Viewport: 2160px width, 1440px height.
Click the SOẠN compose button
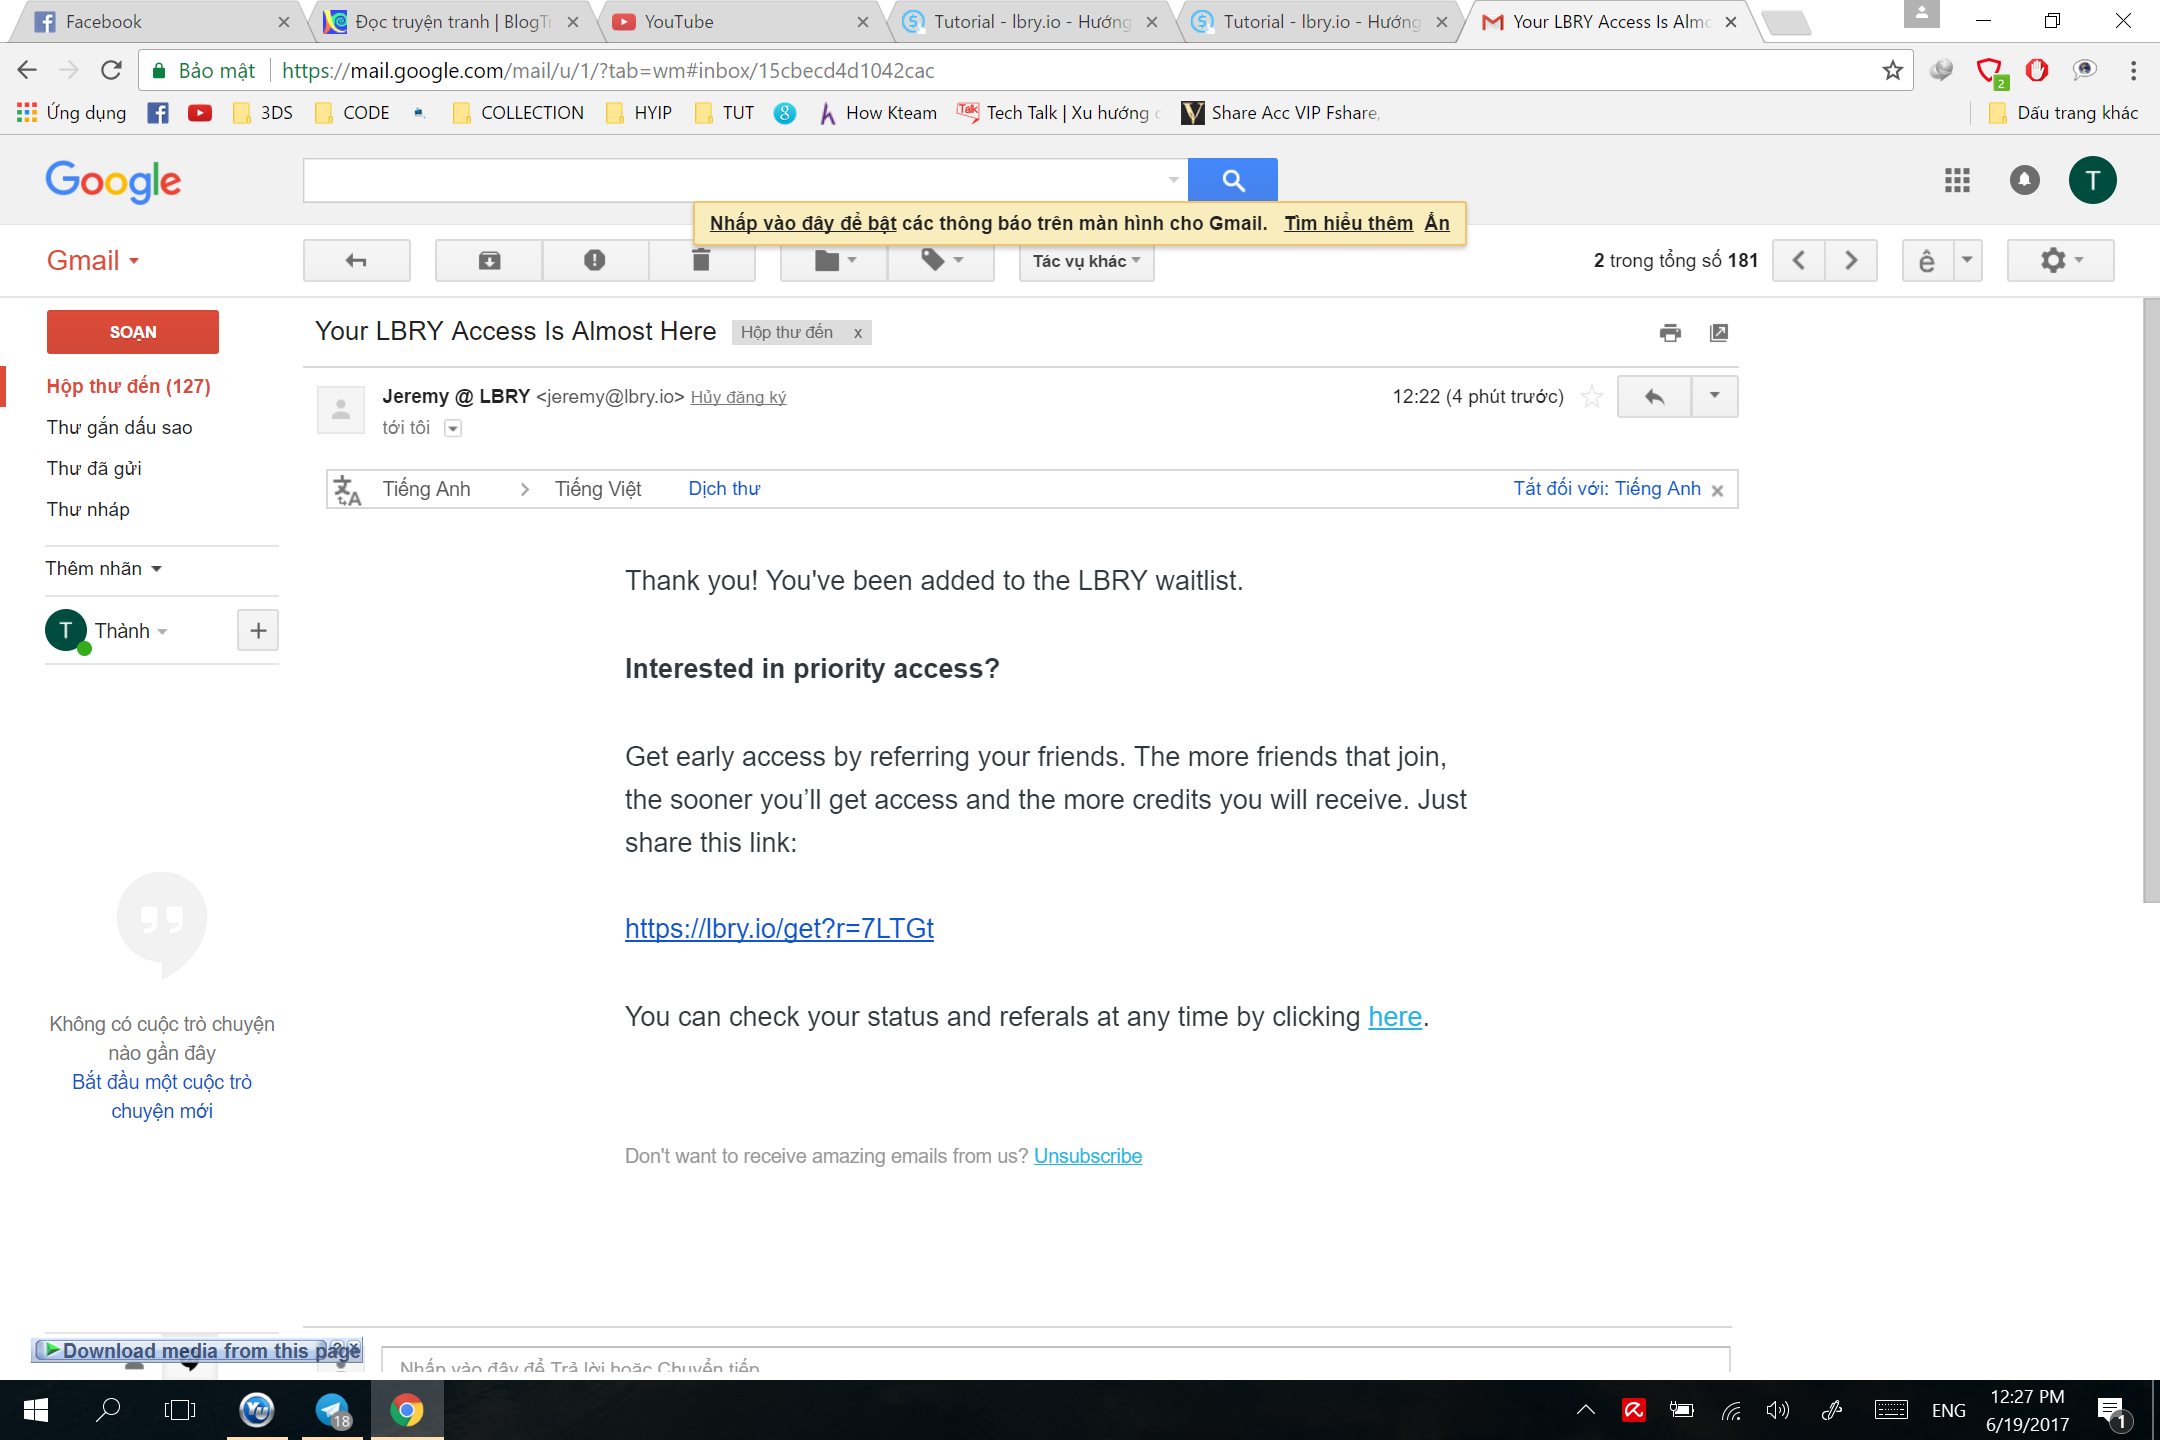tap(132, 332)
